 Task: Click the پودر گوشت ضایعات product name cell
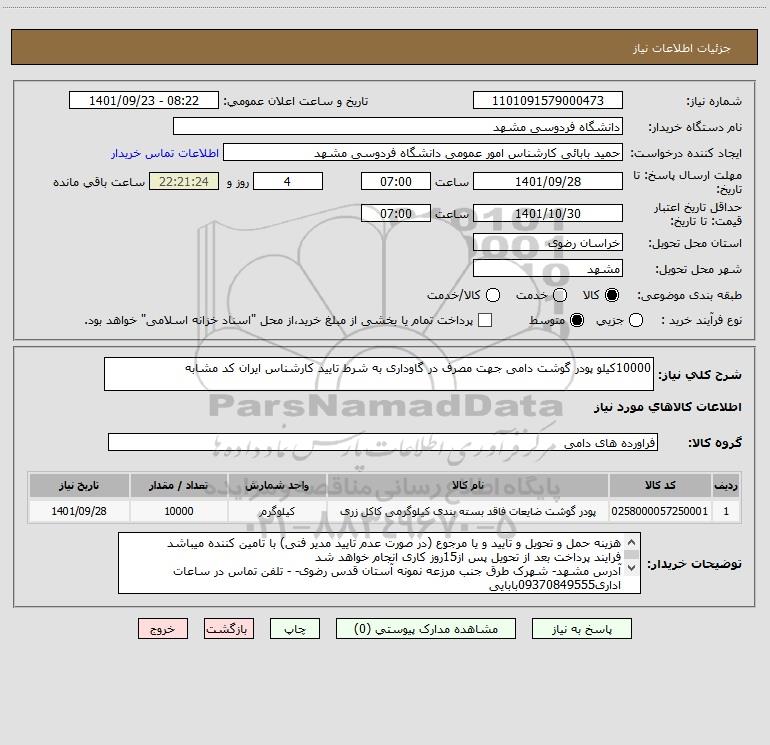[468, 511]
